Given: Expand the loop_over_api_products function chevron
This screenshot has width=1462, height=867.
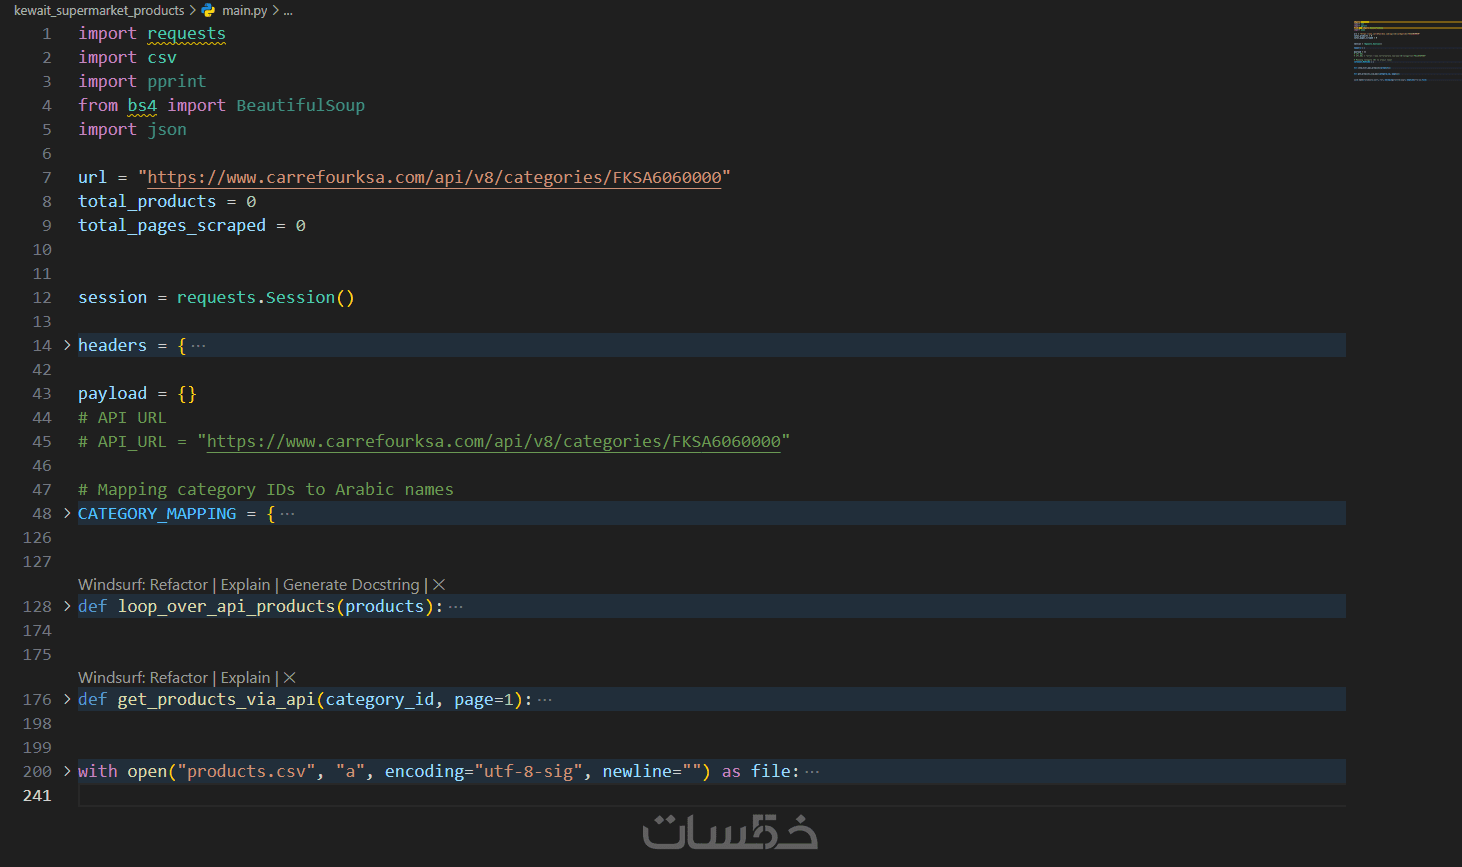Looking at the screenshot, I should pos(67,606).
